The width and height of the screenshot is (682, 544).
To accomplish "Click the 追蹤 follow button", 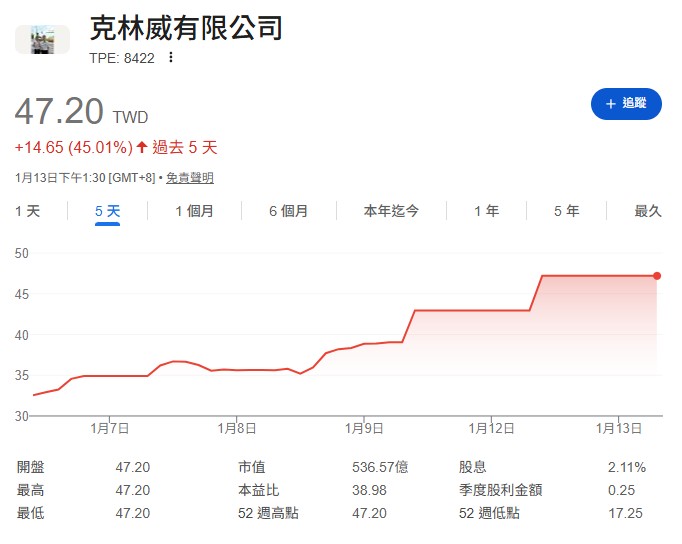I will [626, 103].
